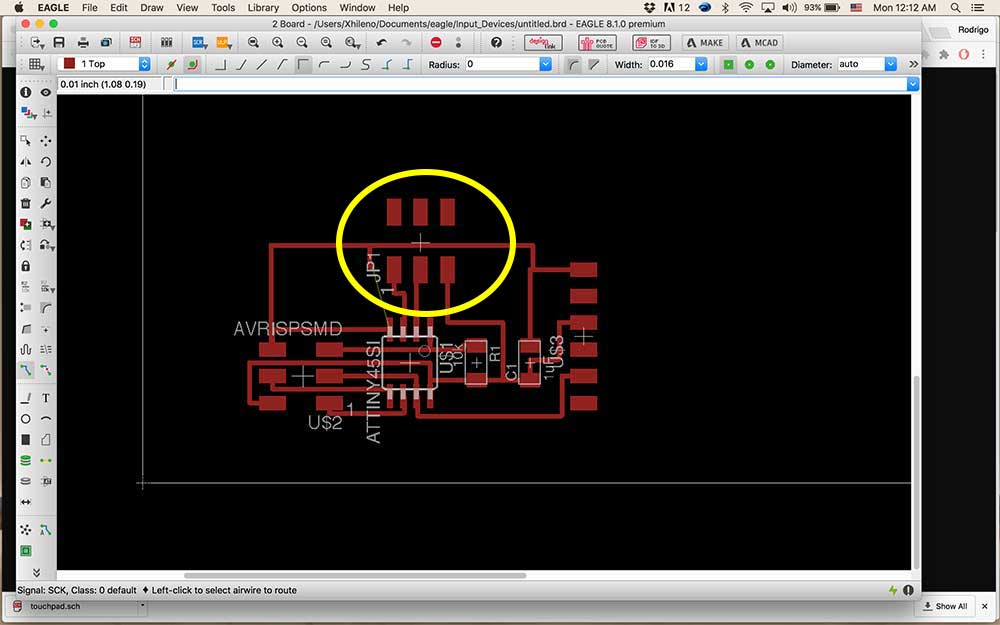
Task: Open the Edit menu
Action: point(119,8)
